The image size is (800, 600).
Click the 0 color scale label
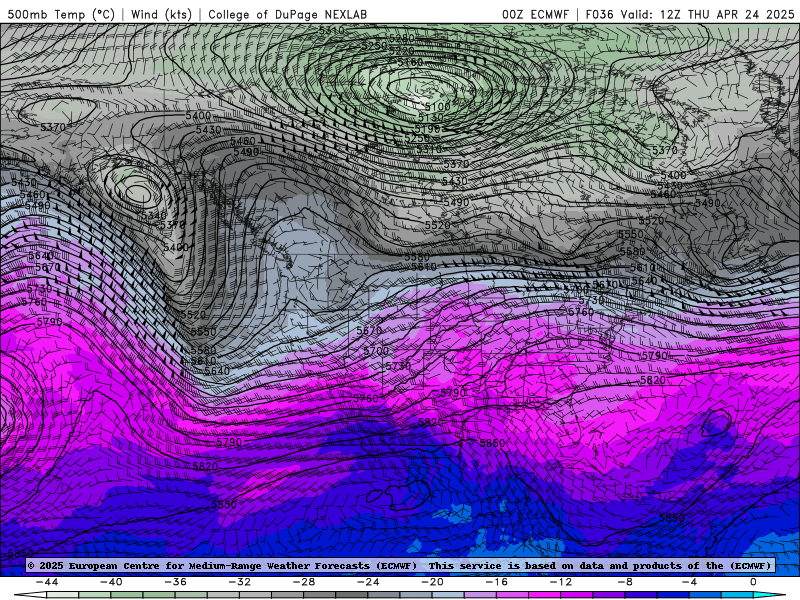click(753, 582)
